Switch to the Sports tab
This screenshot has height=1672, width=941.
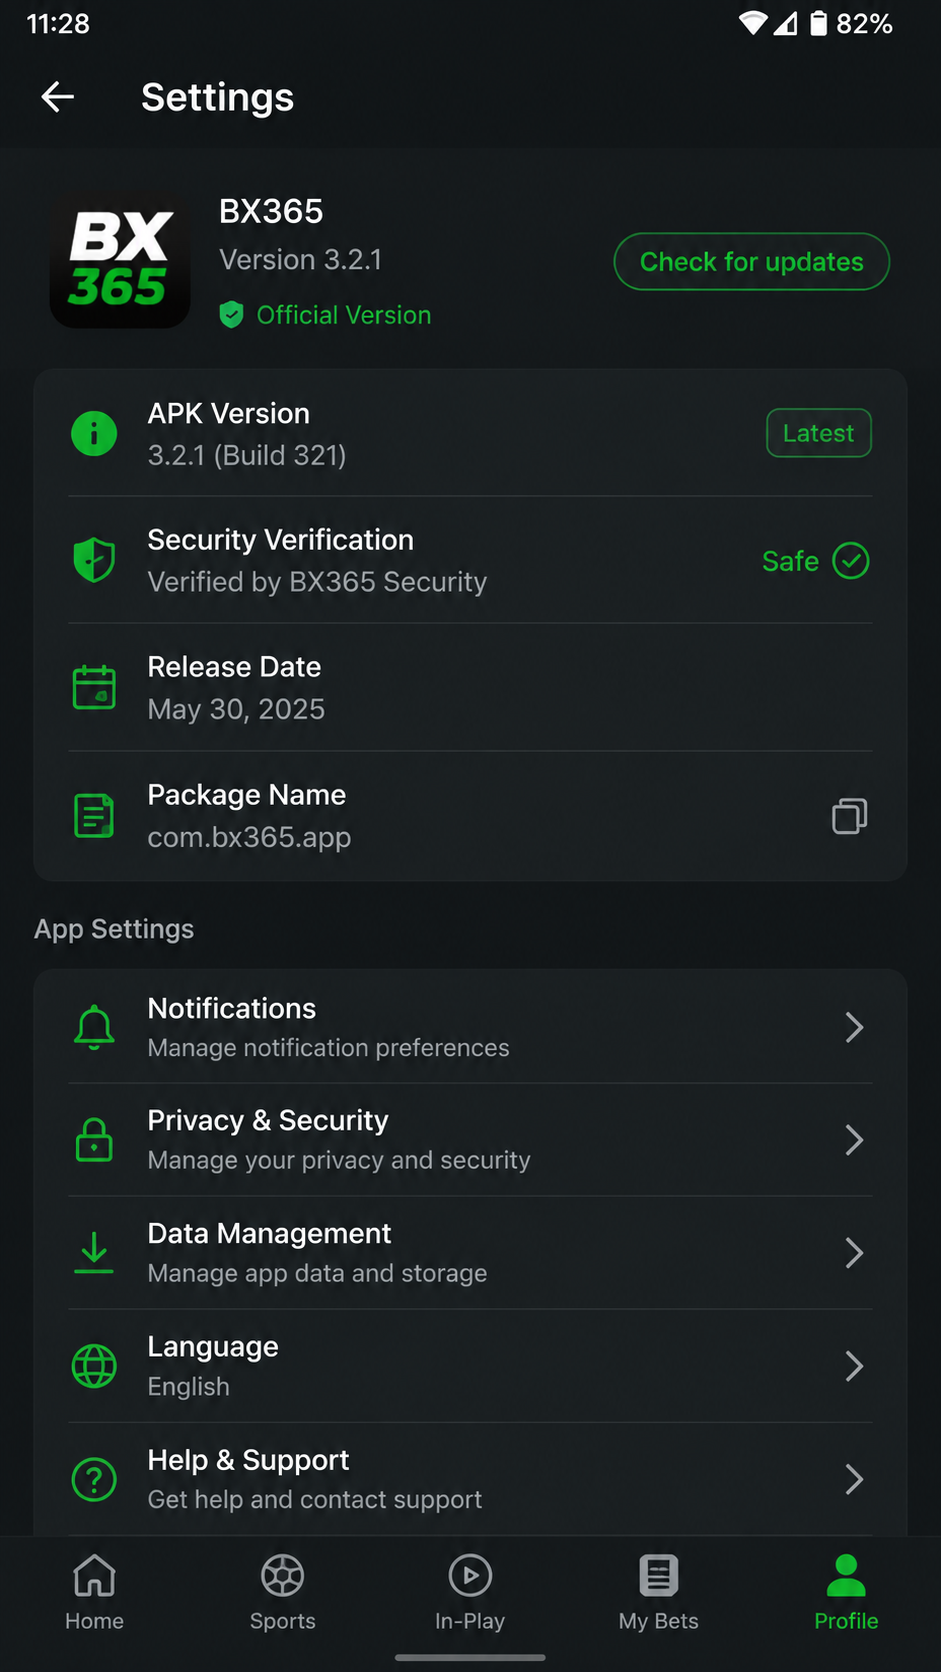[282, 1593]
